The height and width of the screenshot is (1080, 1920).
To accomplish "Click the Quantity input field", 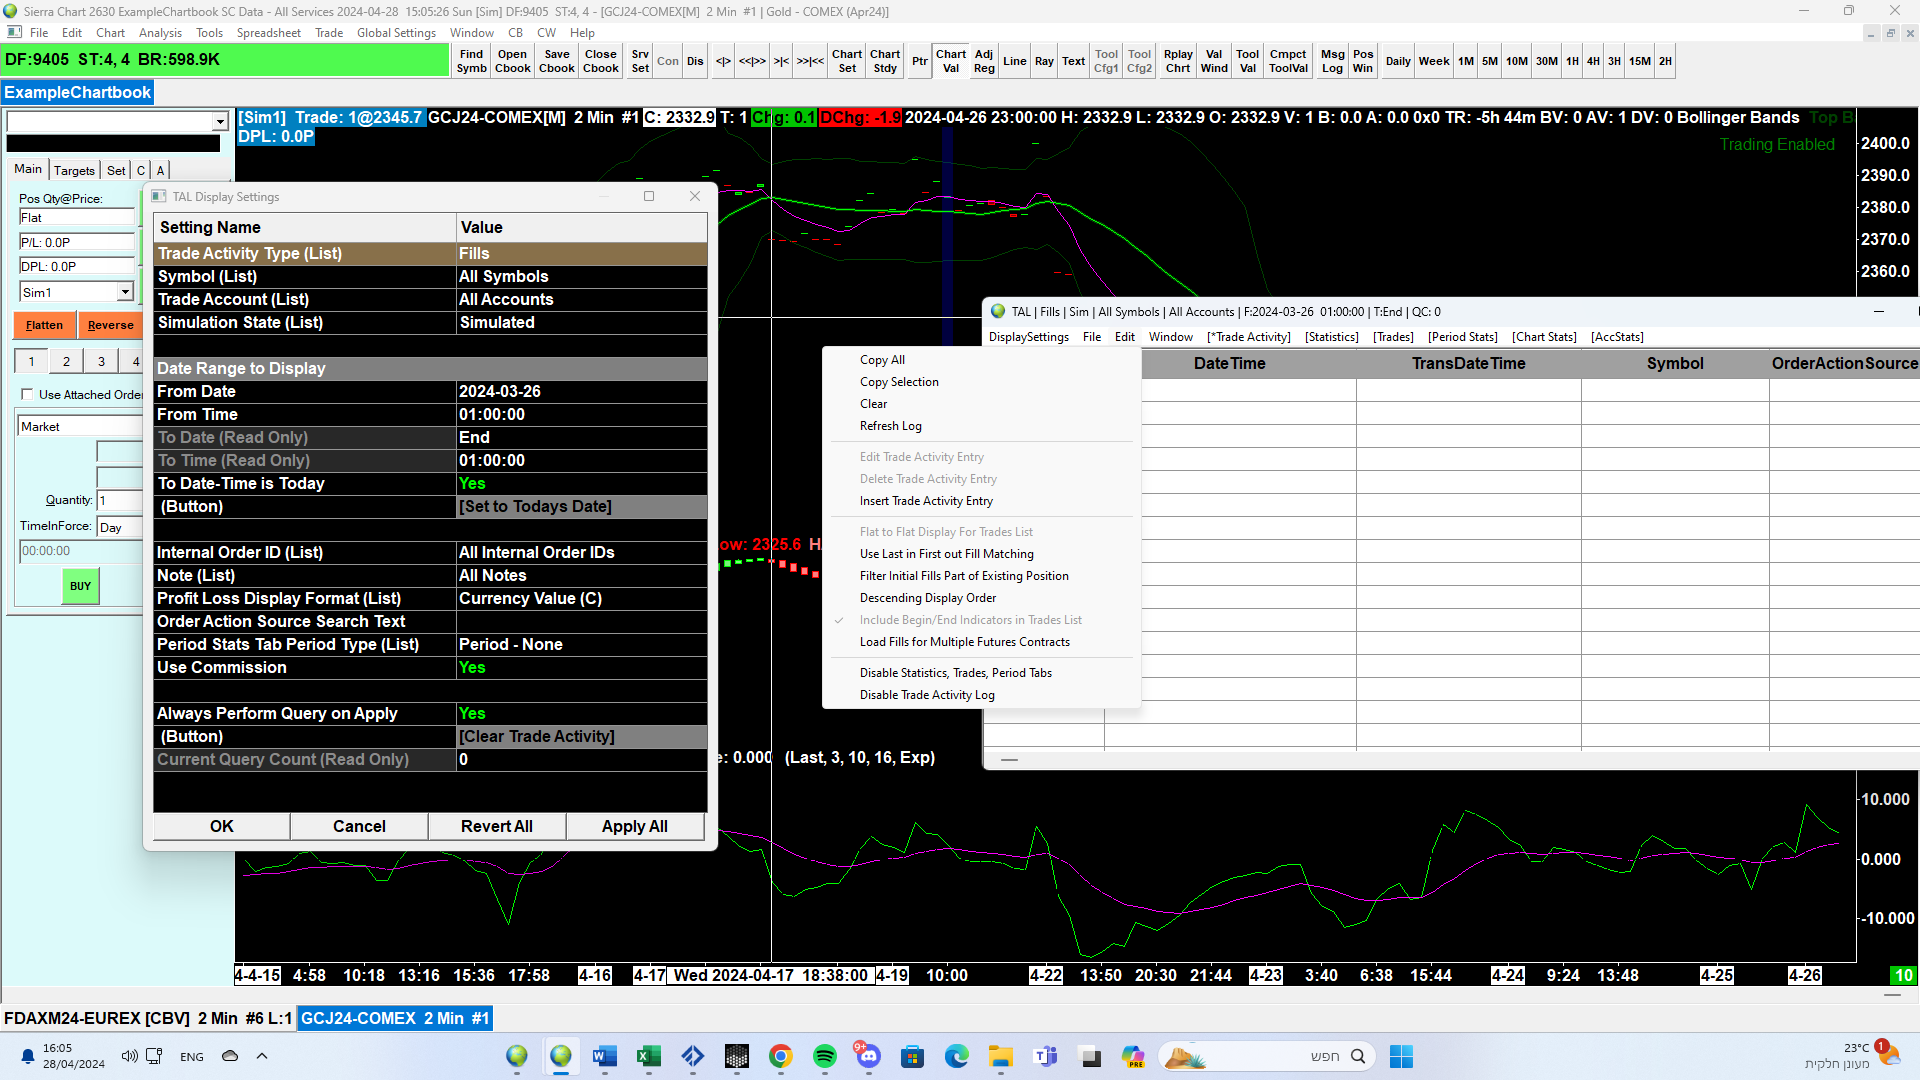I will pyautogui.click(x=120, y=500).
